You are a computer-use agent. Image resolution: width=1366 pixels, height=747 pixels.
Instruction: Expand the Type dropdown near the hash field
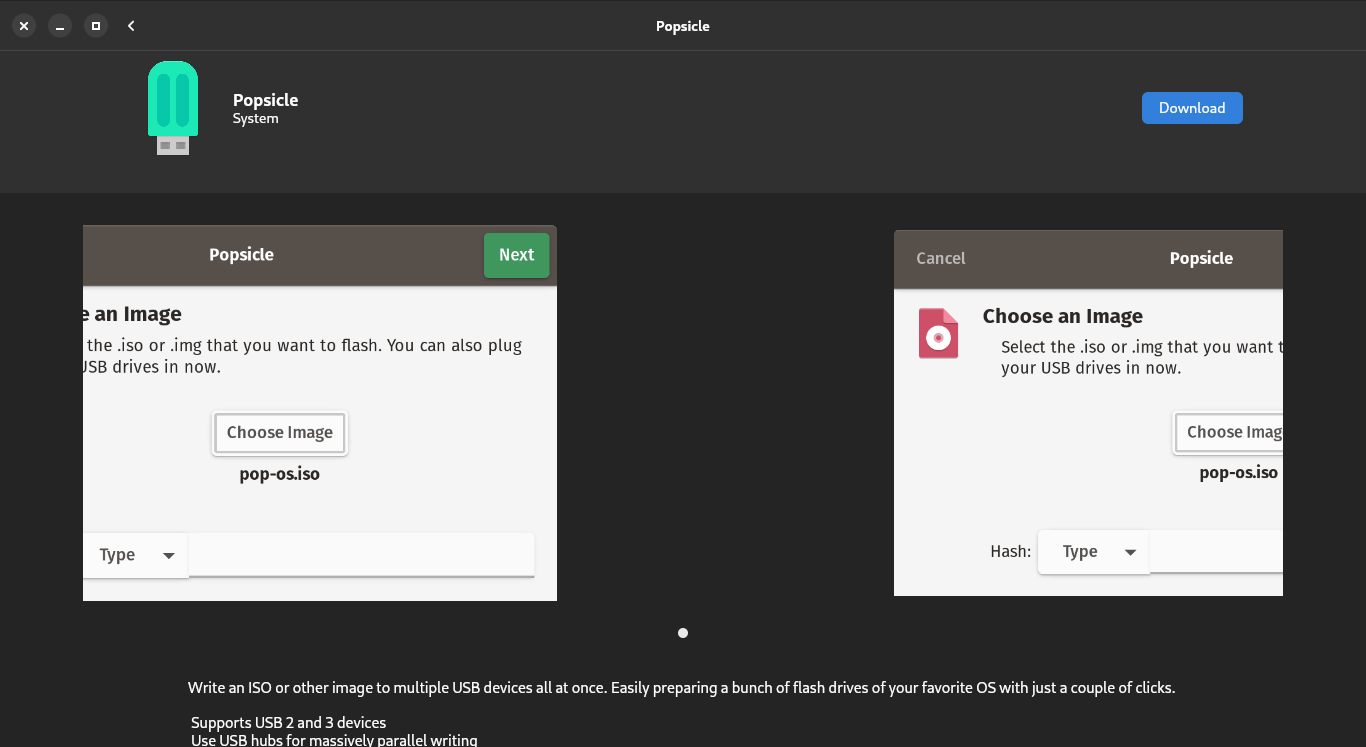click(x=1093, y=551)
